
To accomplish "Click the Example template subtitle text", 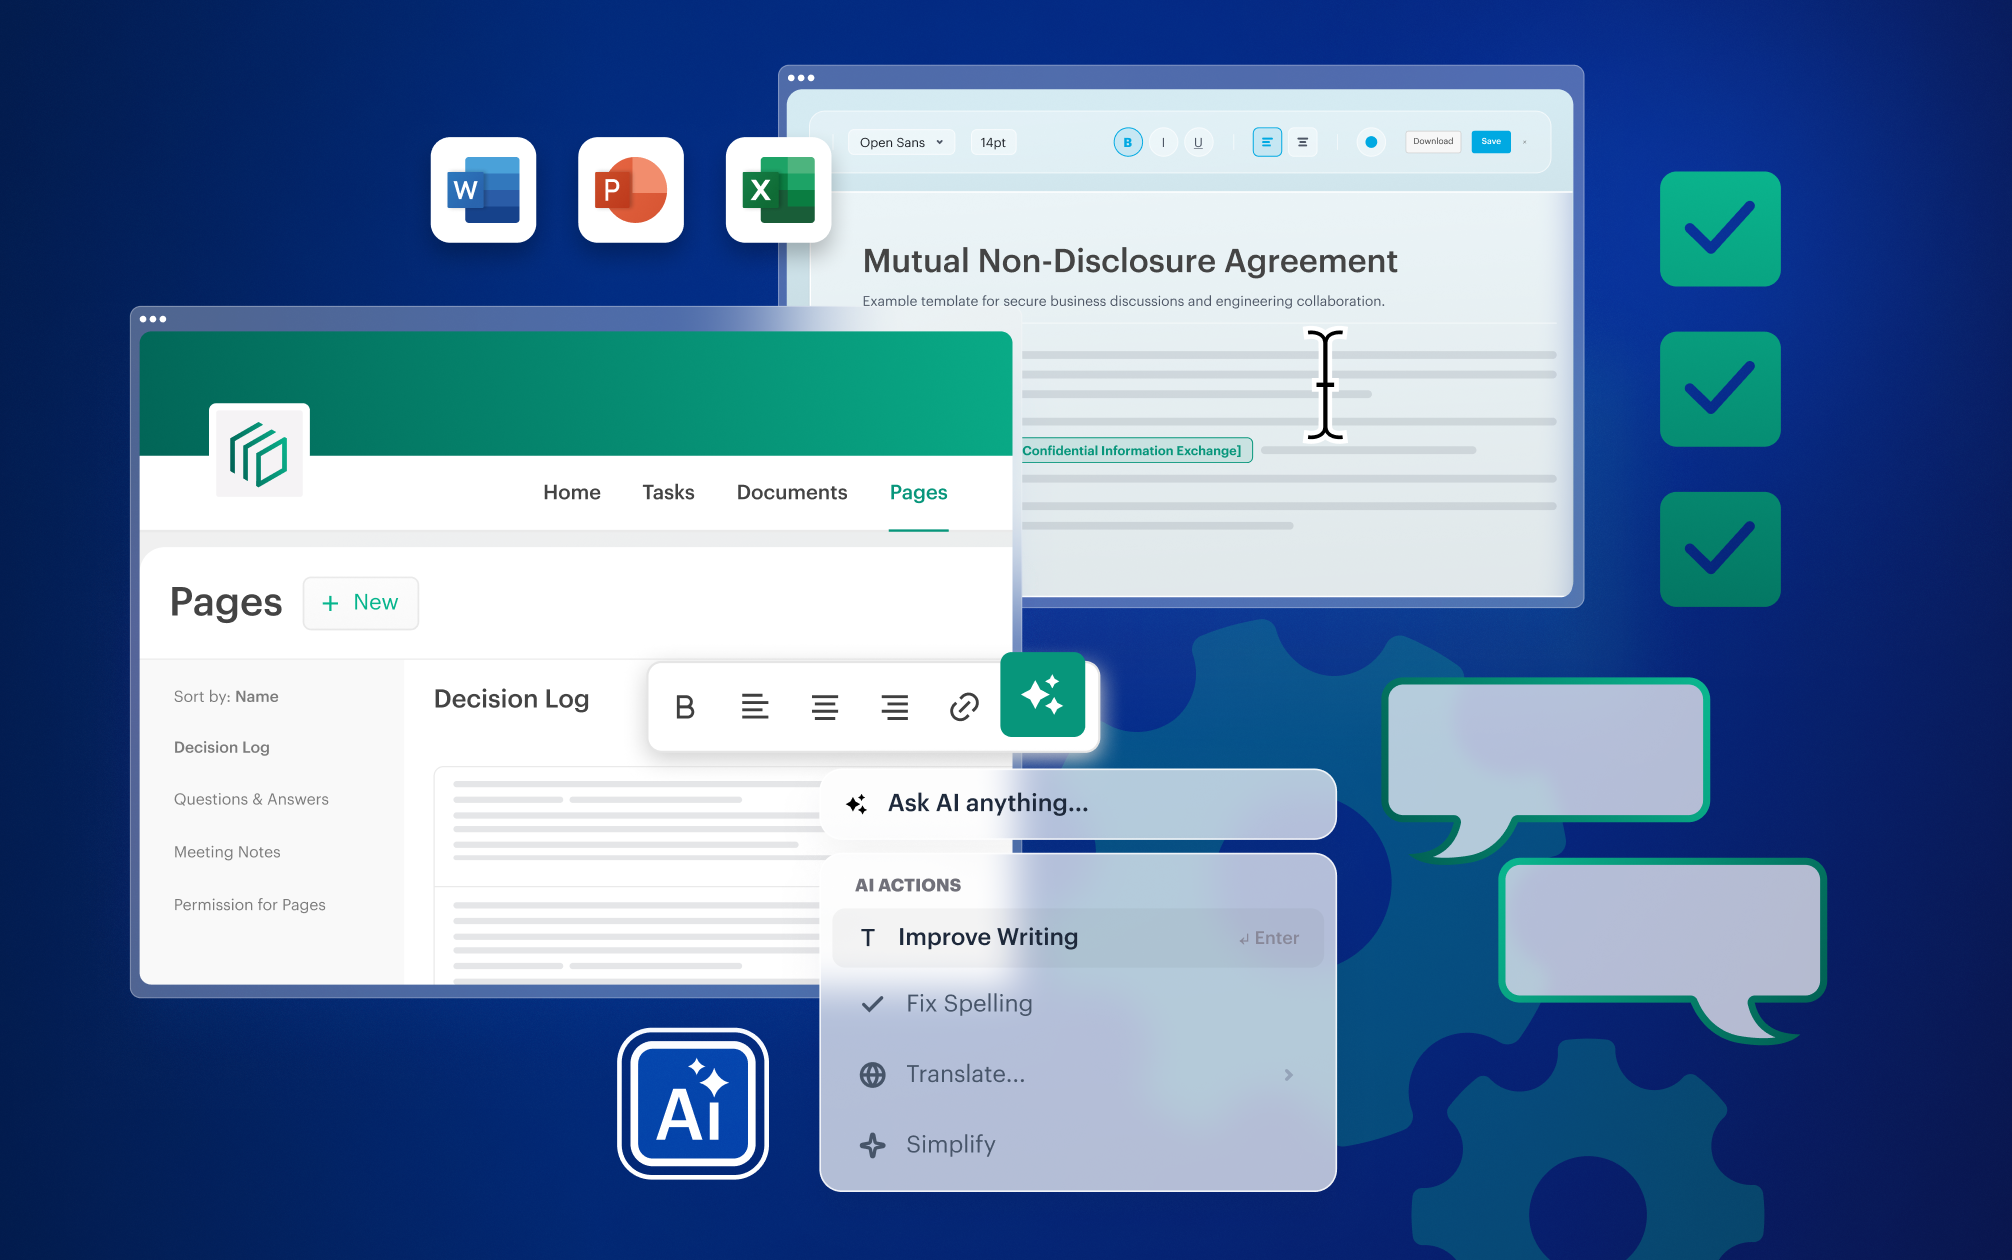I will pyautogui.click(x=1123, y=301).
